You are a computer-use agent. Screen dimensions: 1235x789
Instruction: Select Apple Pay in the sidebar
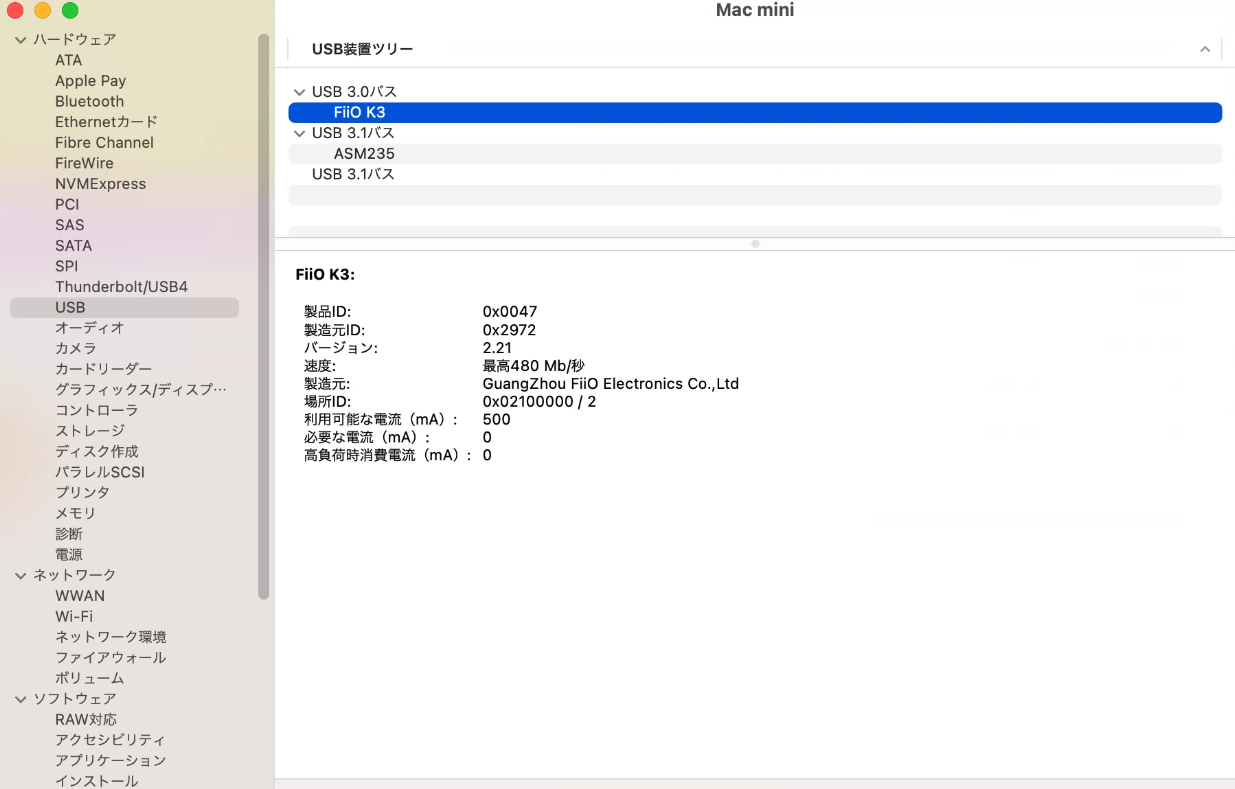(x=90, y=81)
